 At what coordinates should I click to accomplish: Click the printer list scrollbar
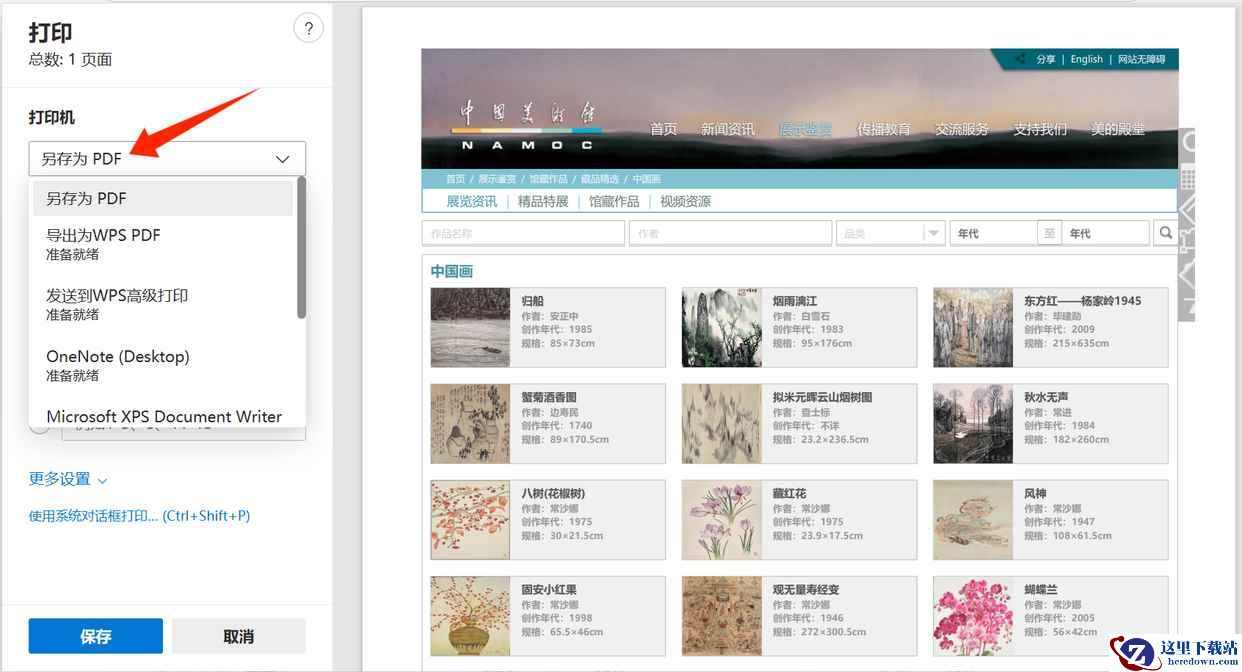301,249
